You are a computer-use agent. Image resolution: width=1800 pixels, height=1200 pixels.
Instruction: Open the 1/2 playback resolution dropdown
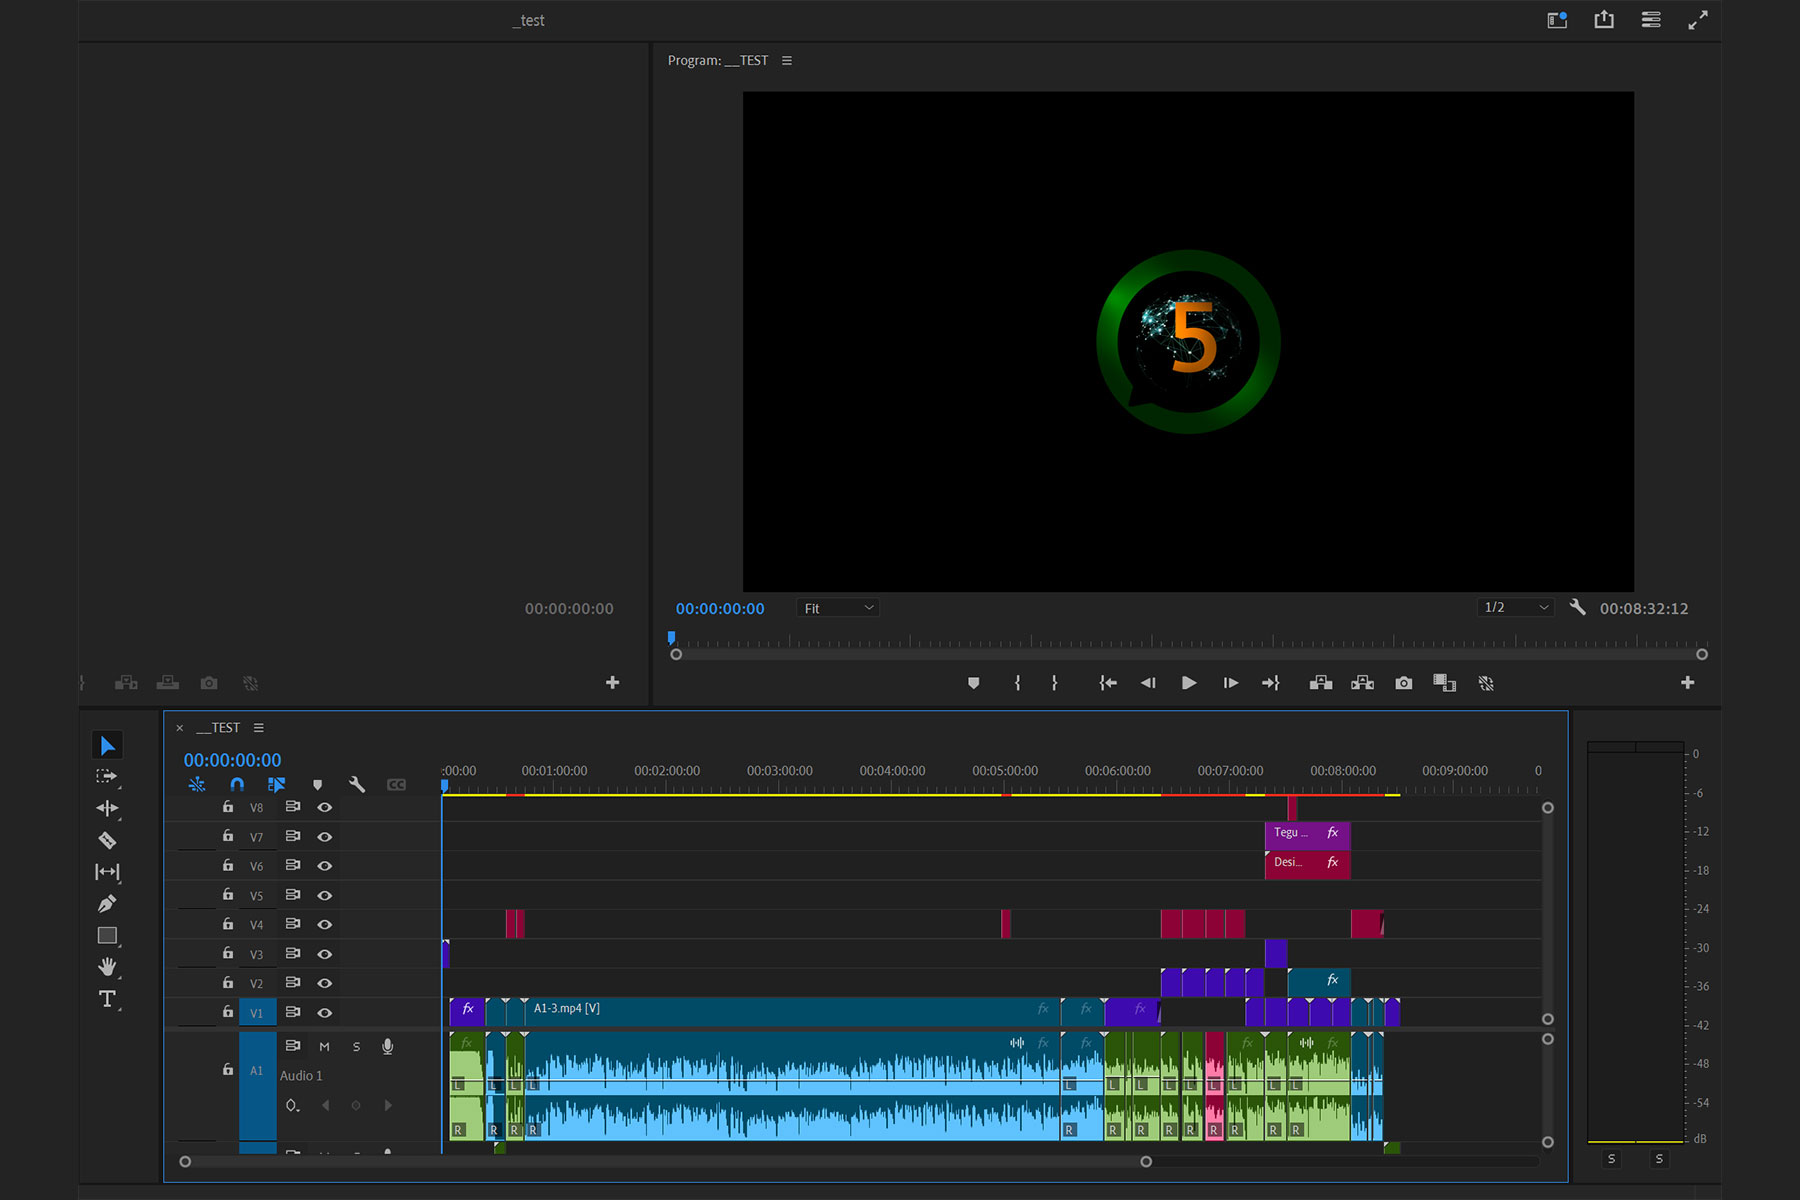click(1515, 608)
